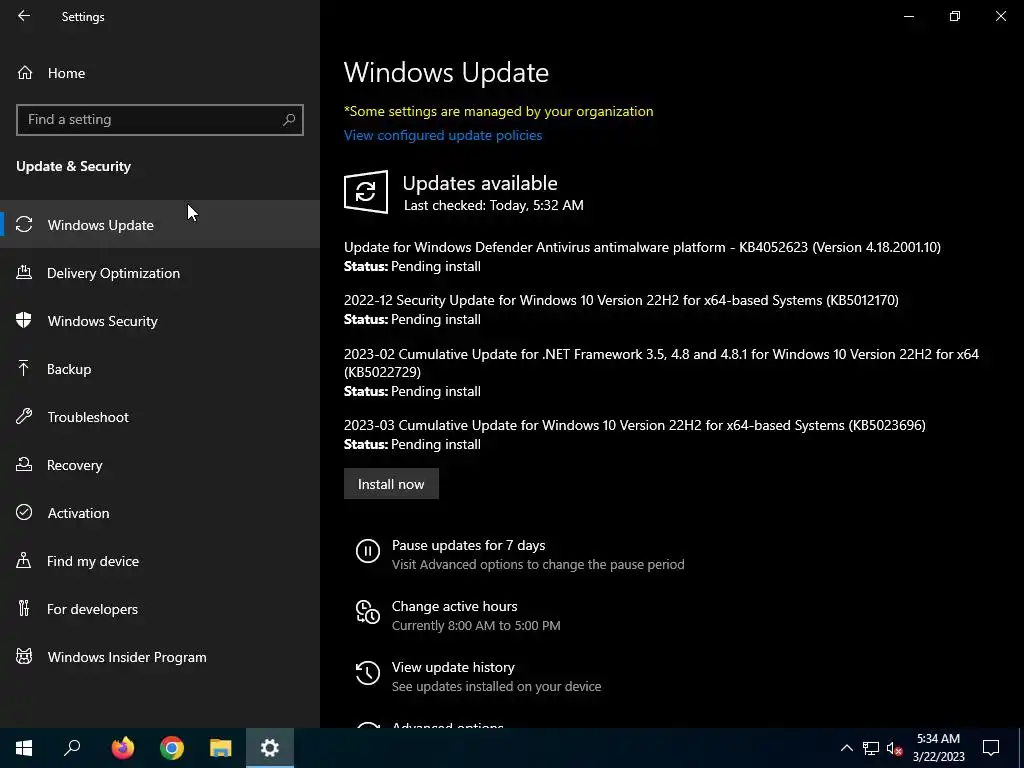Screen dimensions: 1024x768
Task: Click Pause updates for 7 days
Action: [468, 545]
